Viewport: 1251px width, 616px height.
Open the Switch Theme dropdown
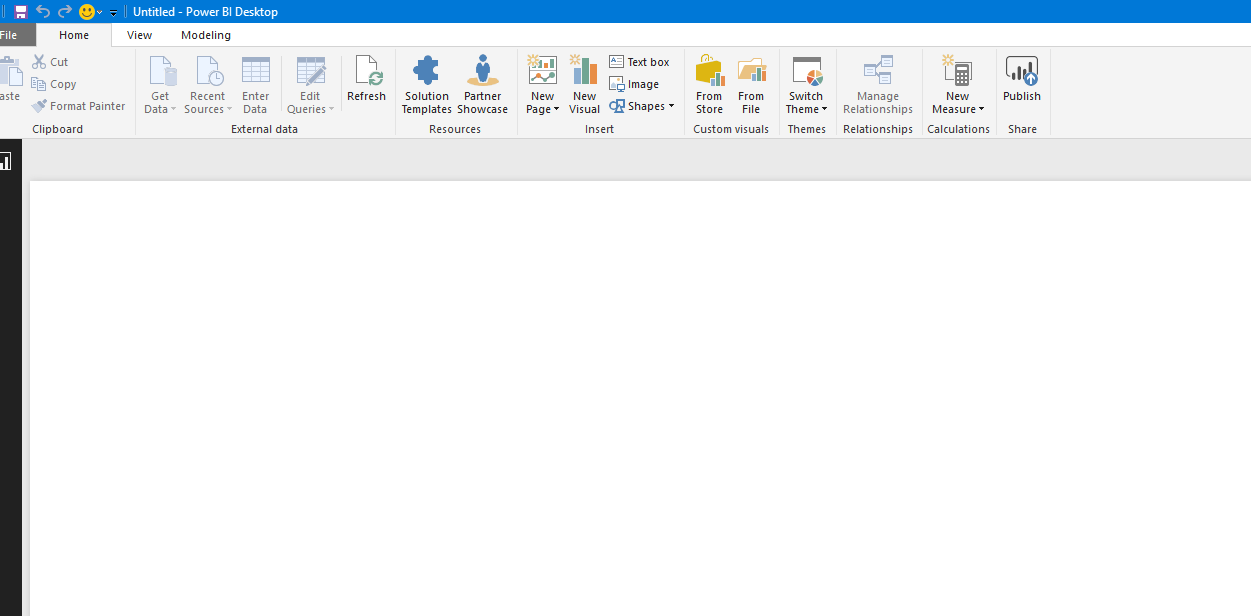tap(806, 85)
